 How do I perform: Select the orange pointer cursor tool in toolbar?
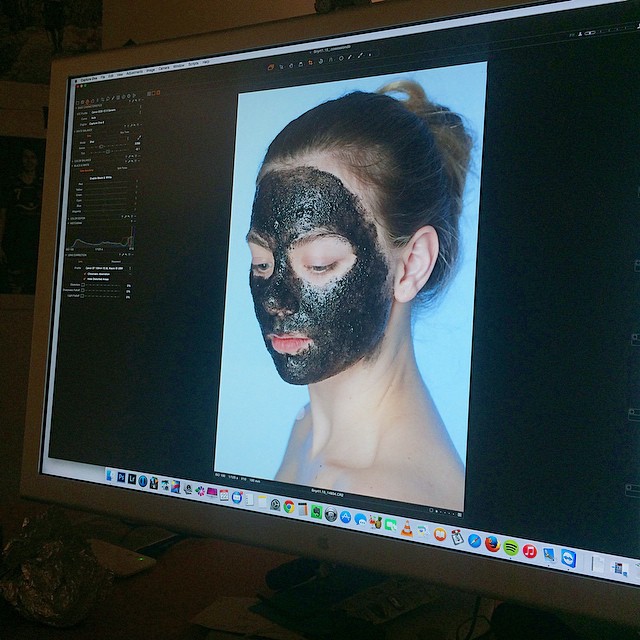coord(269,67)
